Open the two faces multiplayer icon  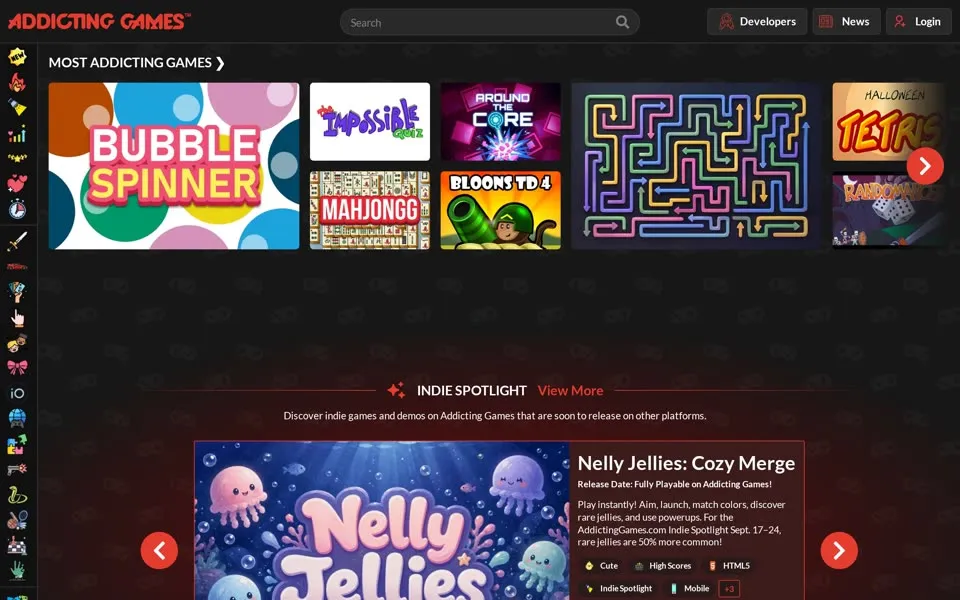tap(17, 343)
